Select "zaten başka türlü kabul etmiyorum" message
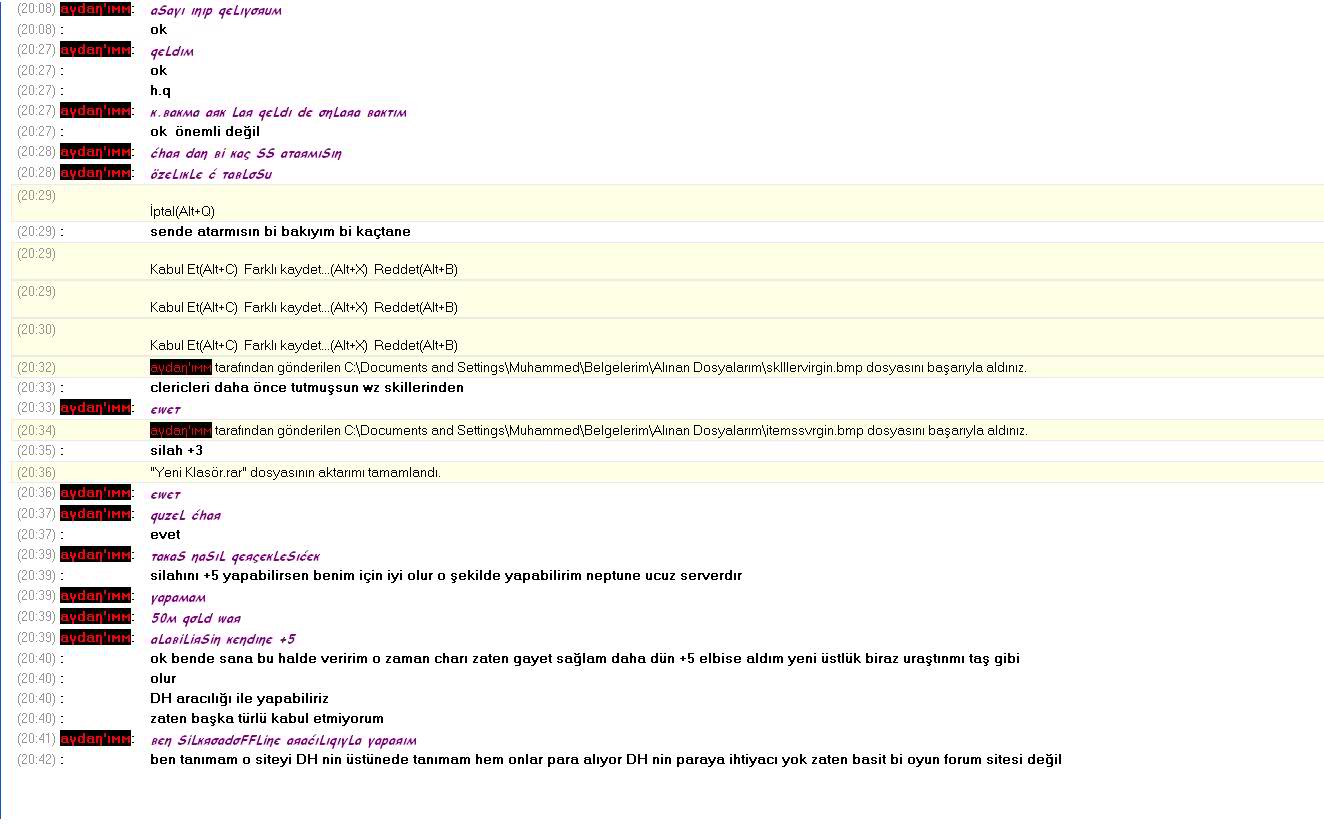This screenshot has width=1324, height=824. click(267, 719)
